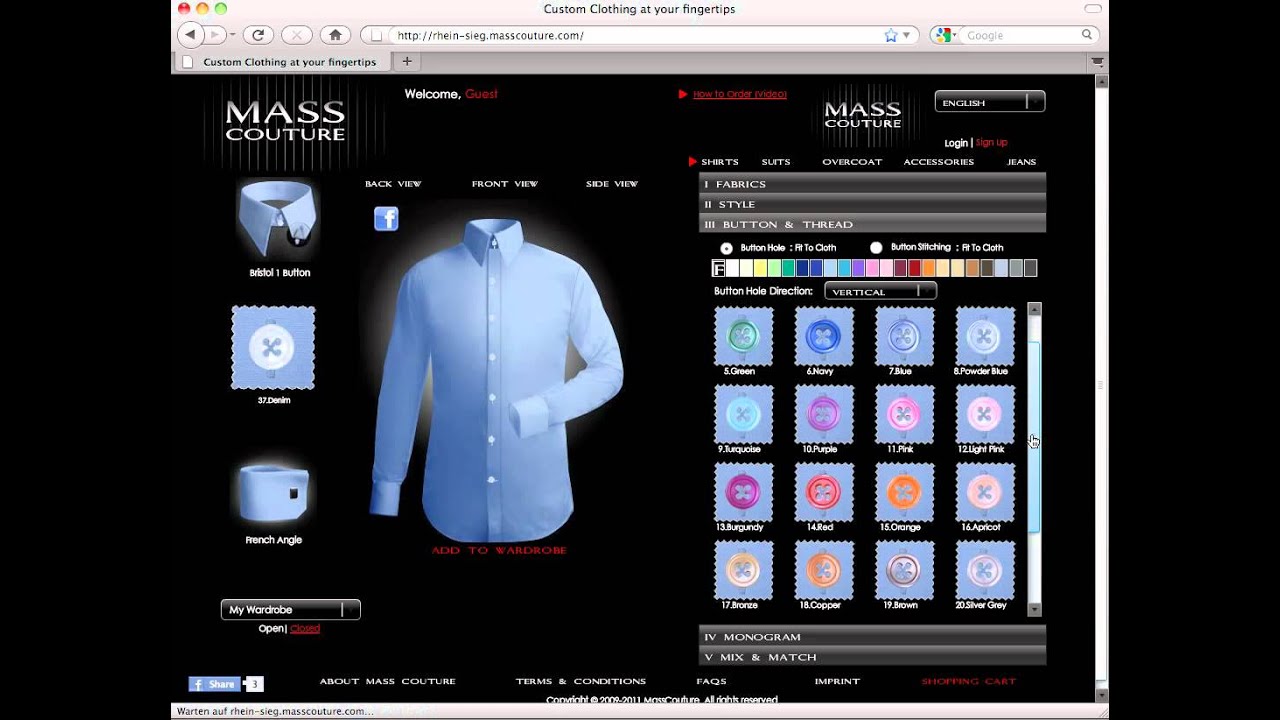Open the Shopping Cart link

coord(969,681)
